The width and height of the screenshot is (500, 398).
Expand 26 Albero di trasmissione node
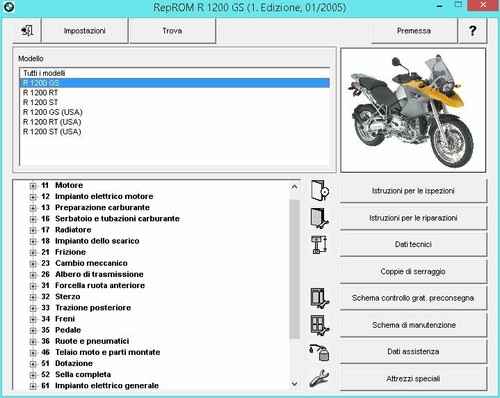point(33,275)
